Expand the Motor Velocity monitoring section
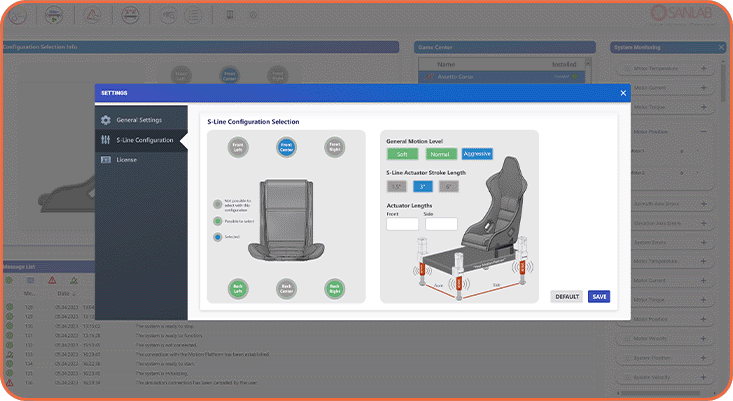The image size is (733, 401). click(x=703, y=340)
